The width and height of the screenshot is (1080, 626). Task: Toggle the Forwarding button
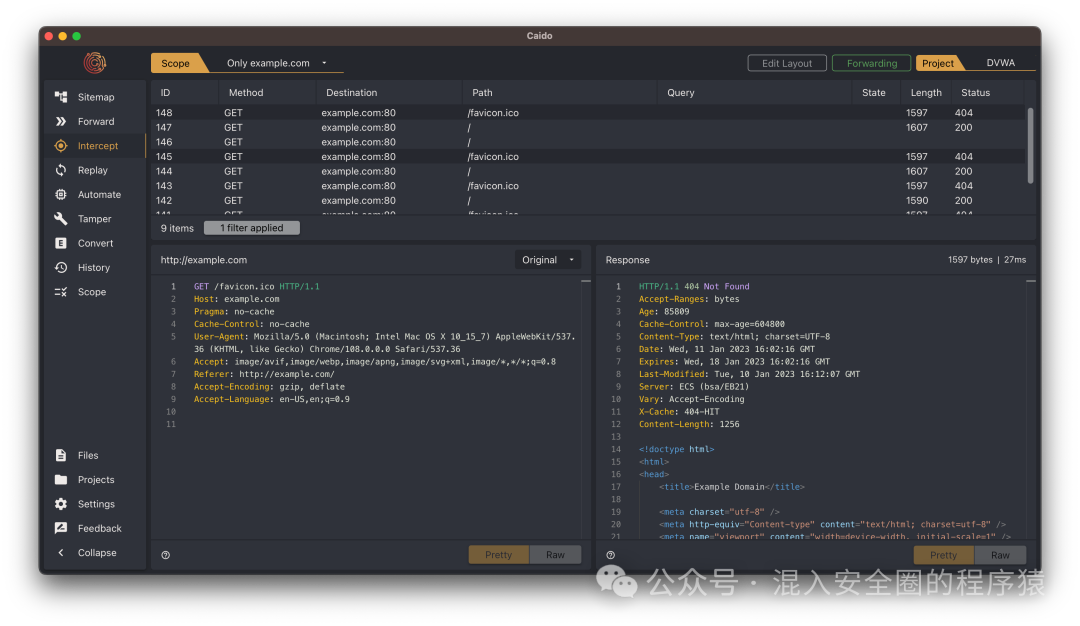[871, 63]
